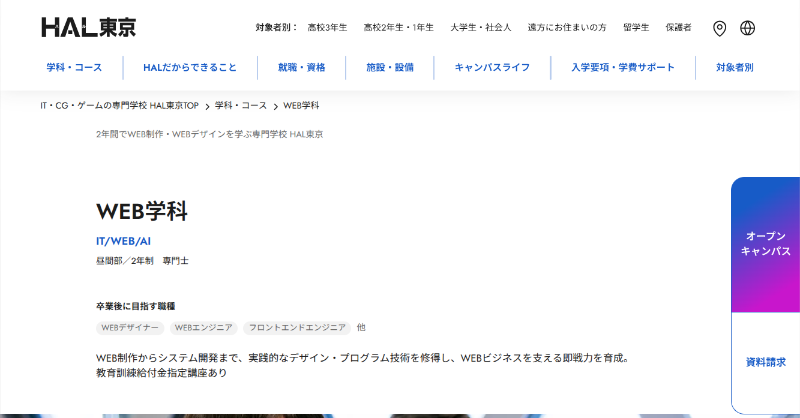
Task: Go to the HAL東京TOP breadcrumb link
Action: pos(119,106)
